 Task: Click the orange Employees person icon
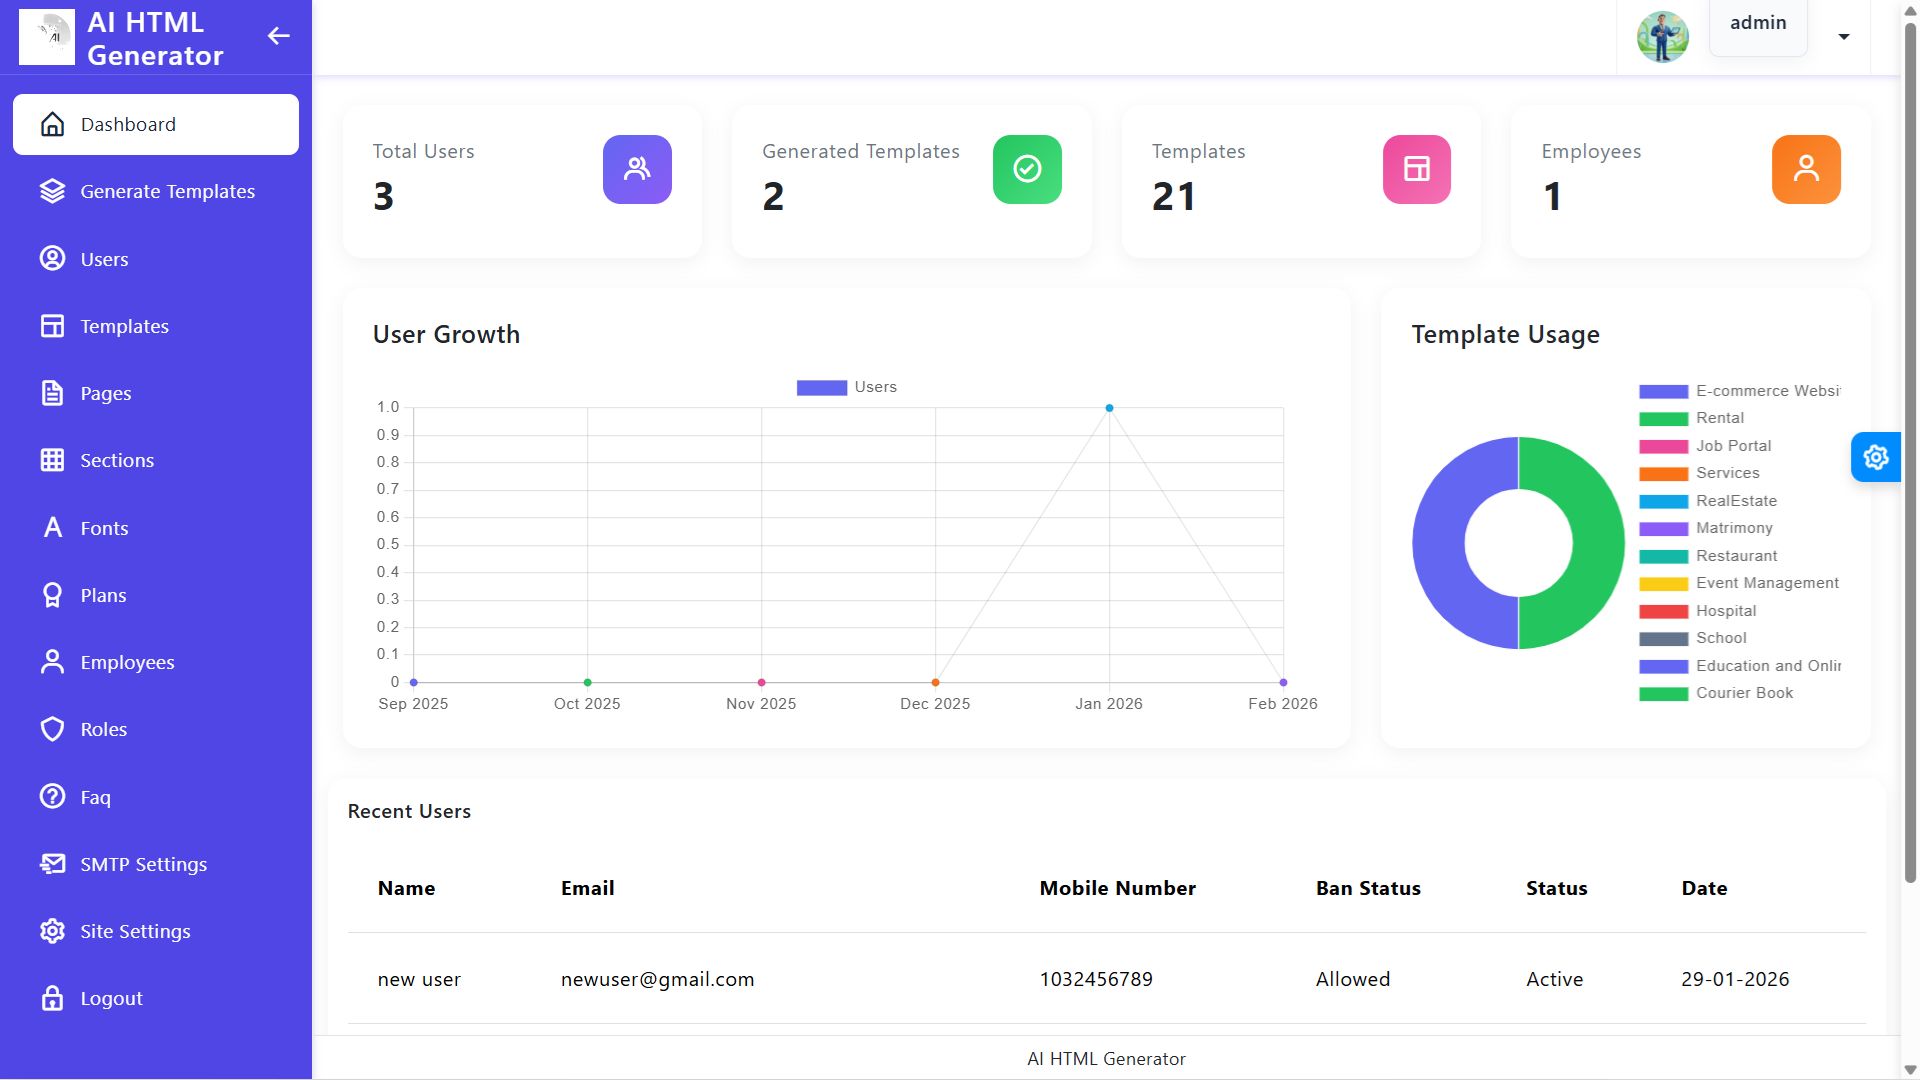pyautogui.click(x=1805, y=169)
